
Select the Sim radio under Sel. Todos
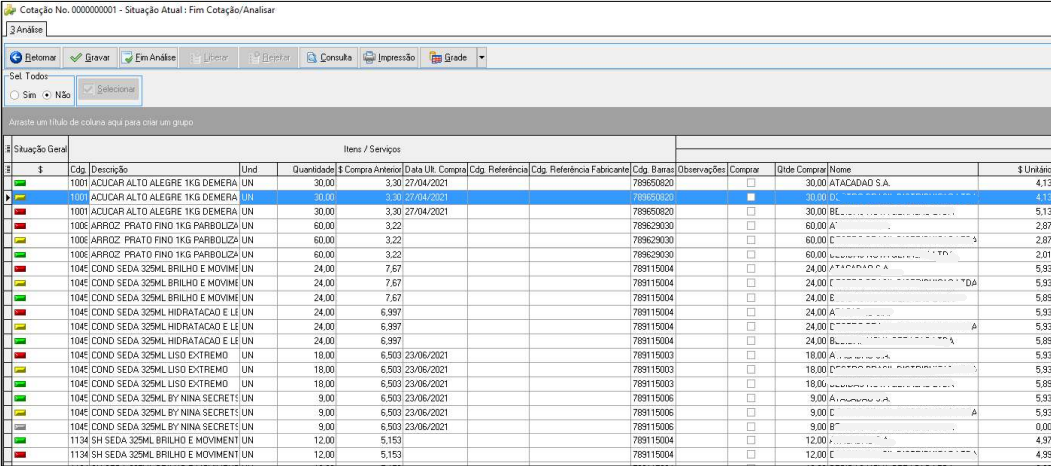[x=23, y=95]
